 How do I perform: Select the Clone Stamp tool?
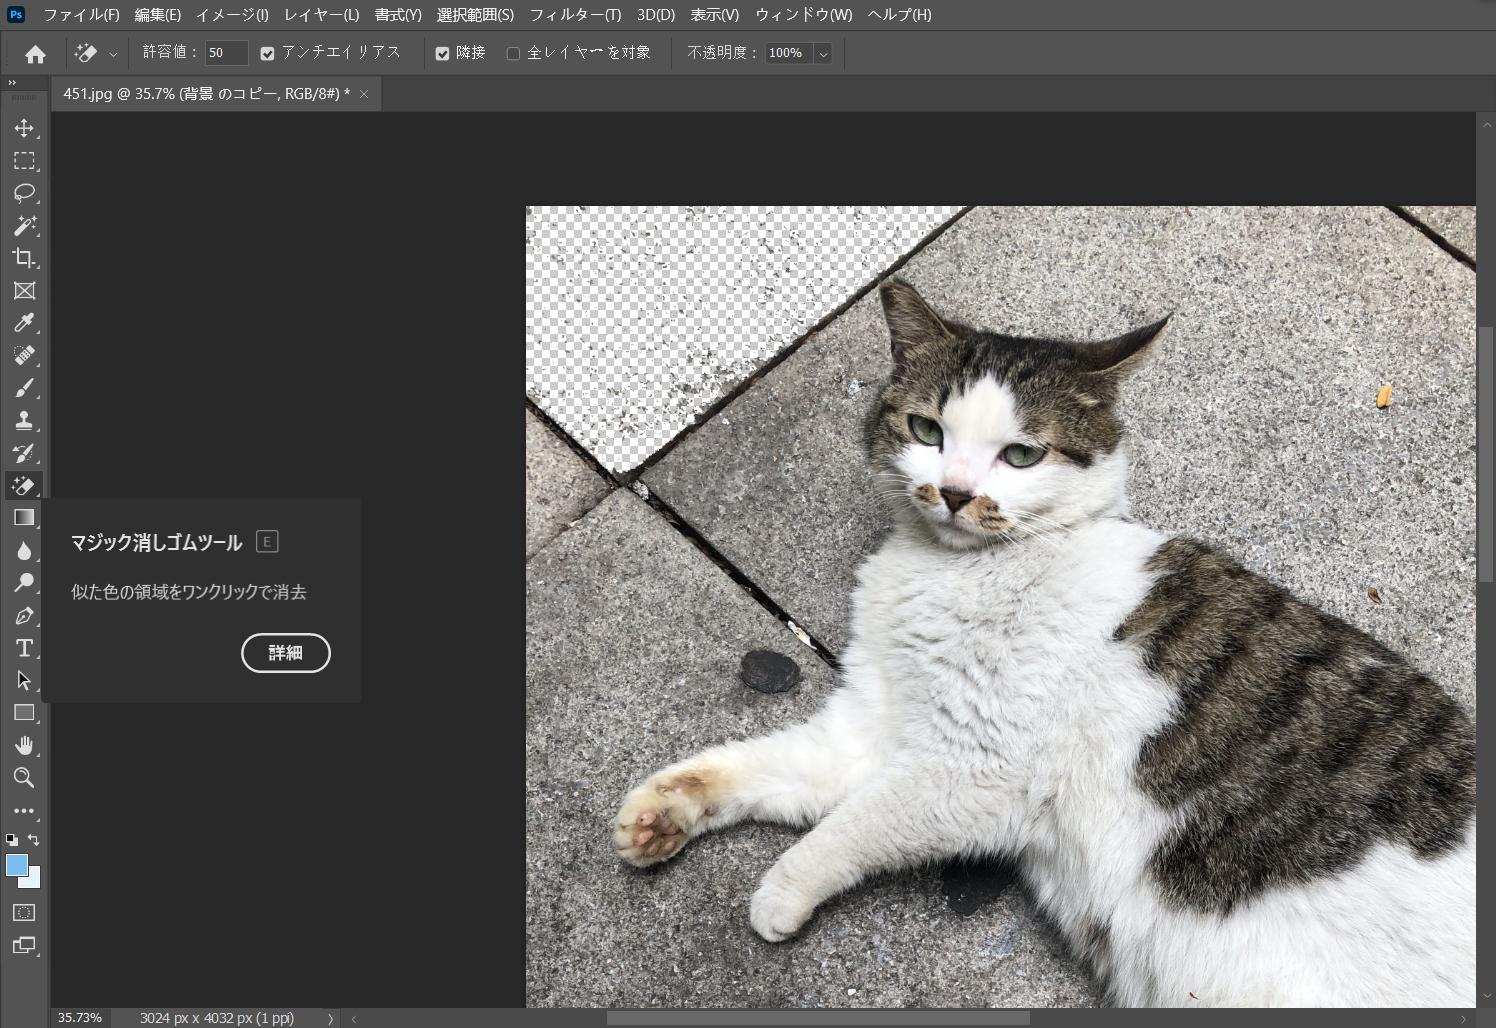pos(24,420)
